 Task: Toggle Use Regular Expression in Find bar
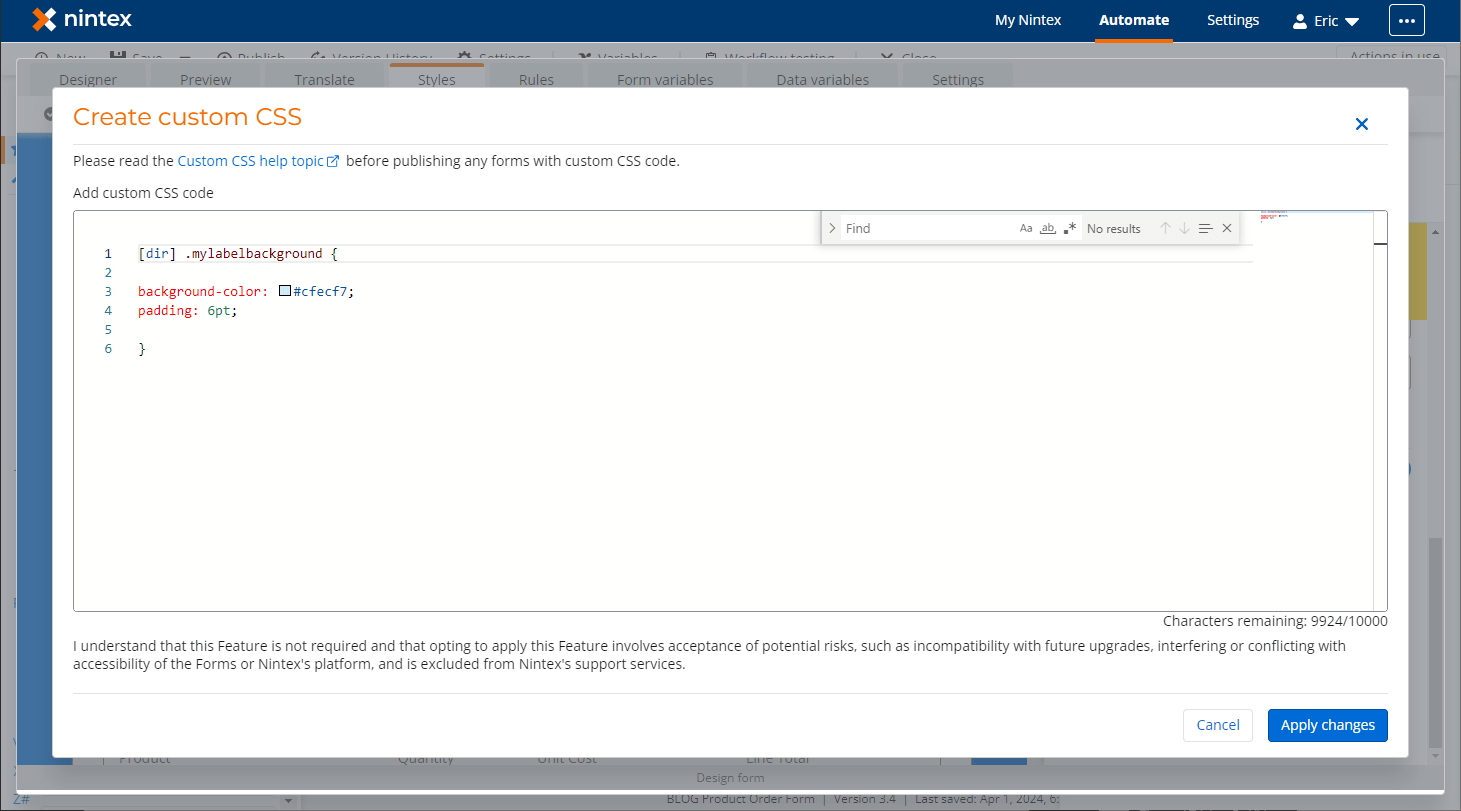coord(1069,228)
